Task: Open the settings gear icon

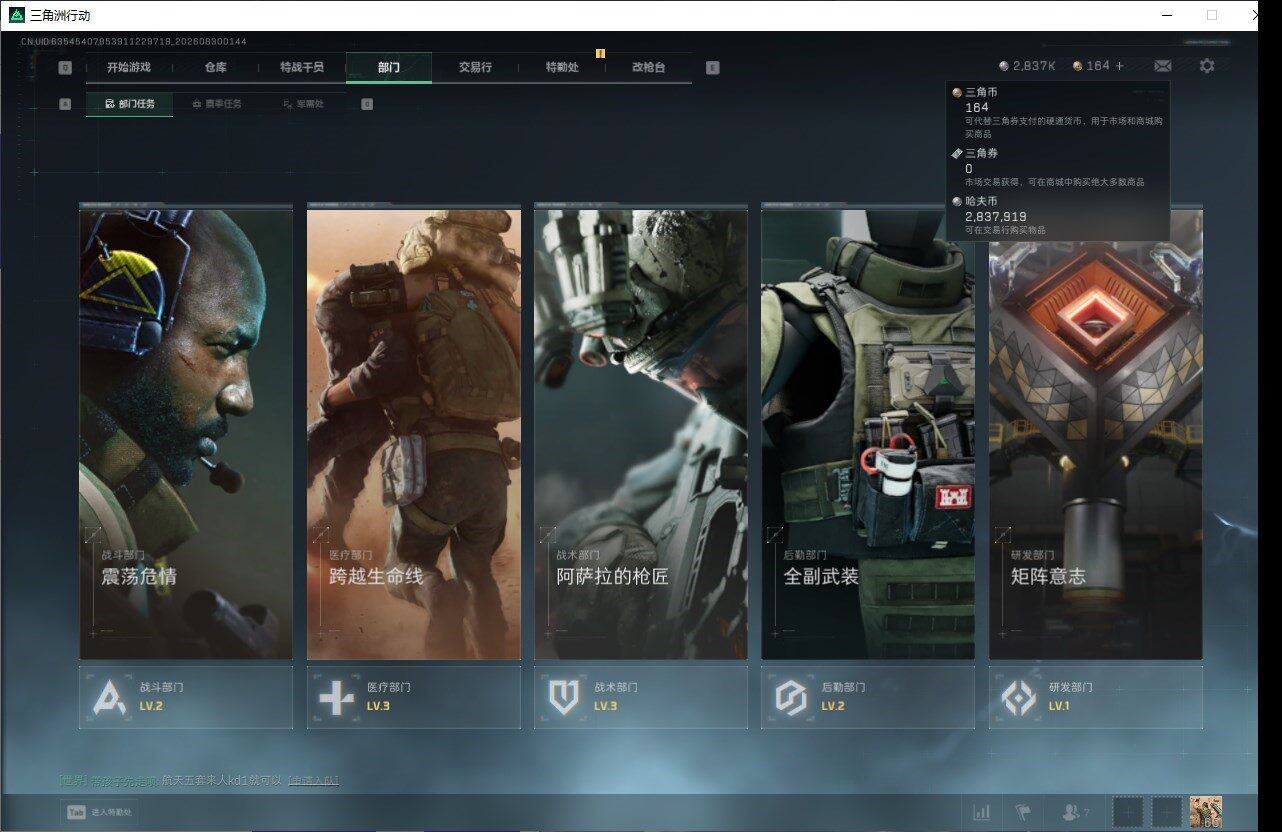Action: (1207, 66)
